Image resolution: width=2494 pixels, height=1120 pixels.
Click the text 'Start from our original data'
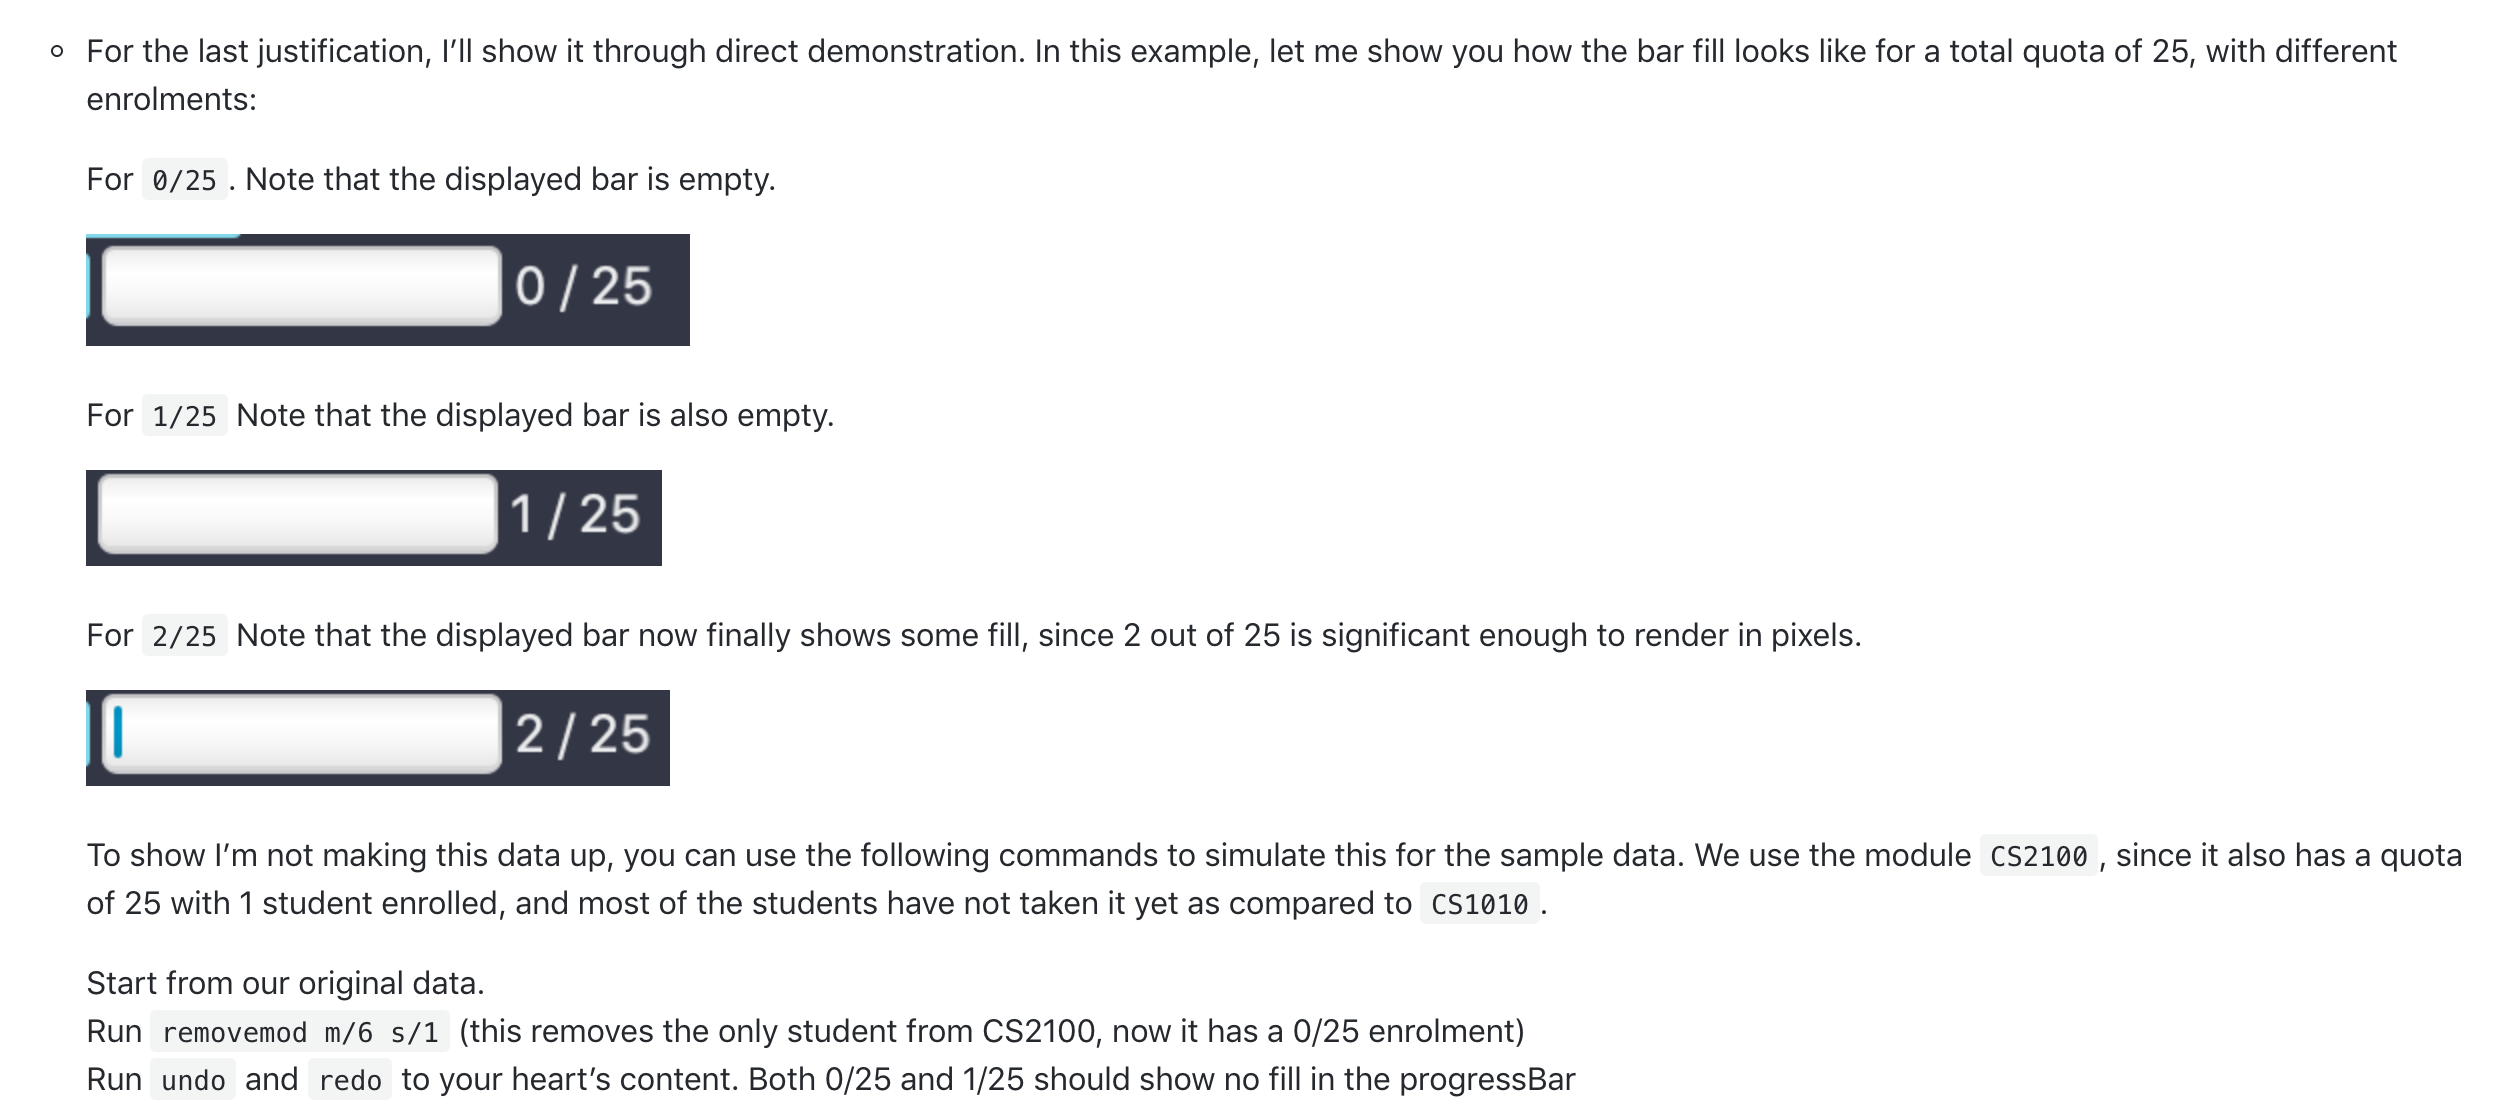286,983
